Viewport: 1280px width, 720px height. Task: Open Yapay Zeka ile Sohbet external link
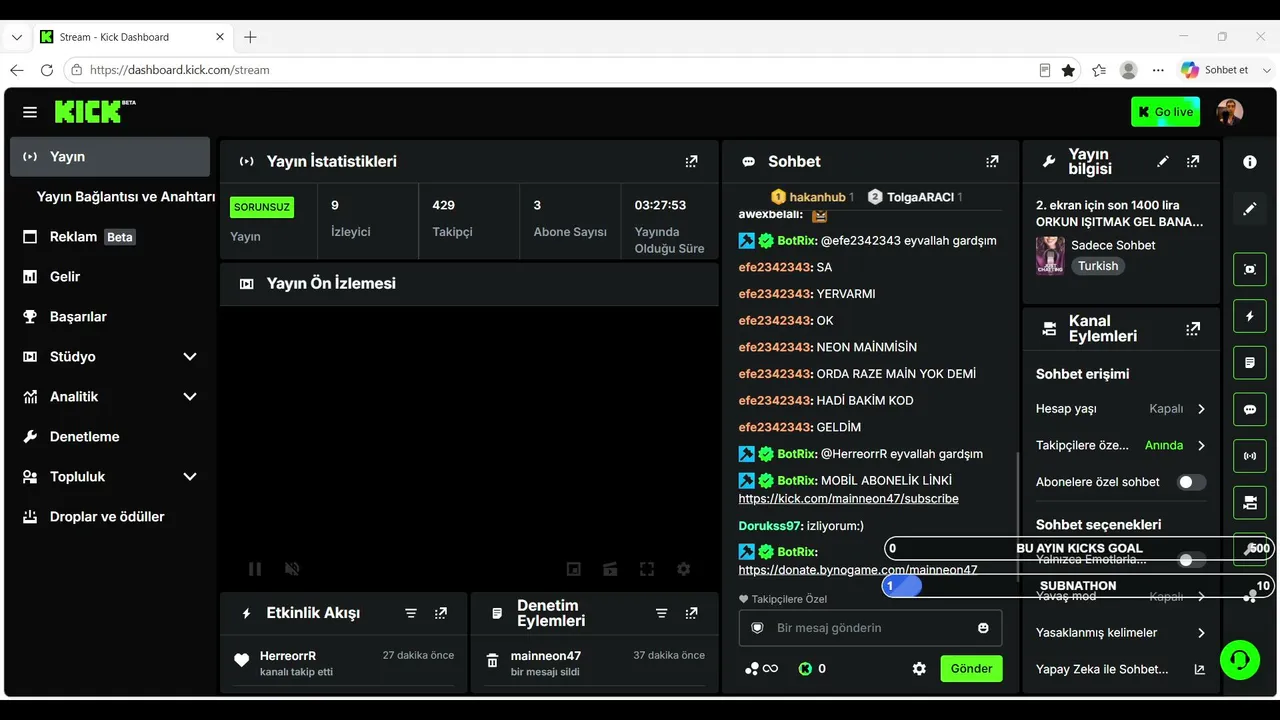click(1200, 670)
